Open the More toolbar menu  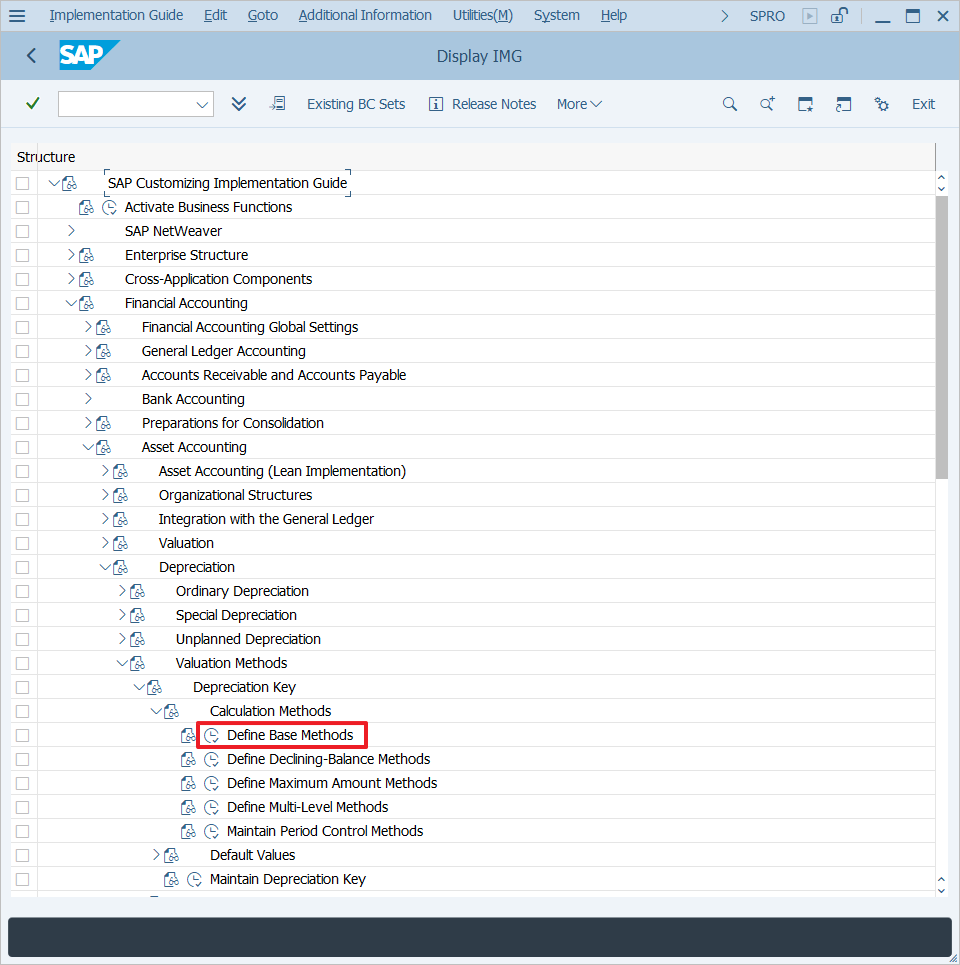(x=579, y=104)
